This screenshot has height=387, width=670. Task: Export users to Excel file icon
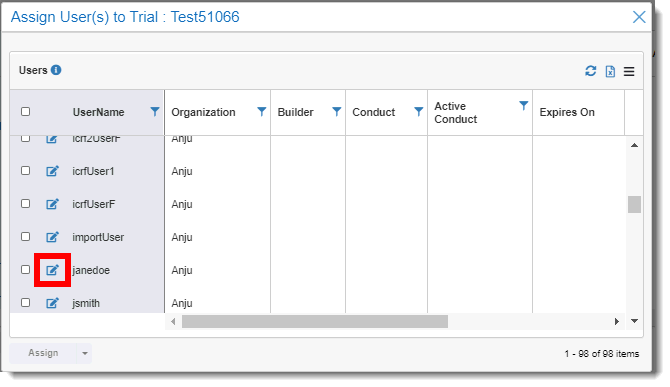click(x=610, y=71)
